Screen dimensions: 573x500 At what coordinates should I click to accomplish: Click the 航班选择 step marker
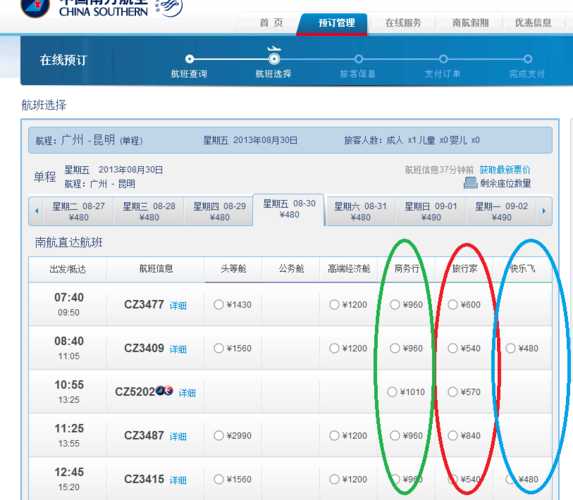click(x=274, y=58)
